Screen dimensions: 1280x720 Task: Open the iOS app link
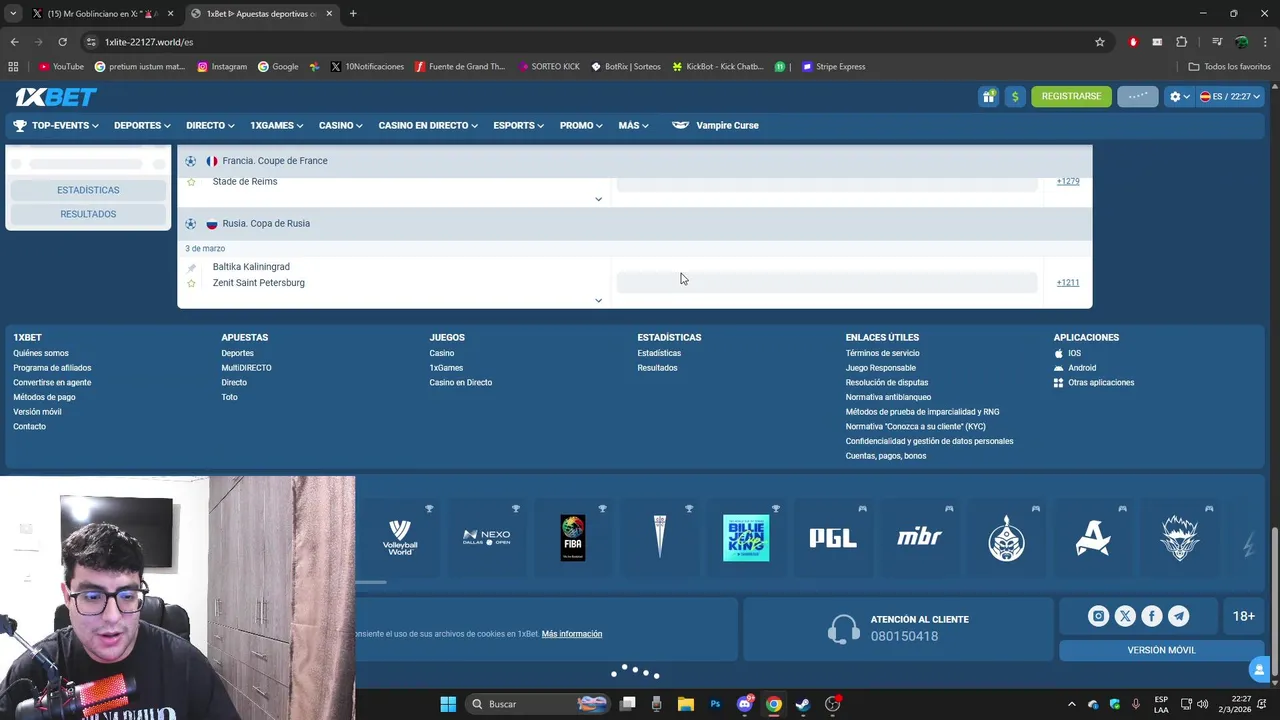pos(1068,353)
